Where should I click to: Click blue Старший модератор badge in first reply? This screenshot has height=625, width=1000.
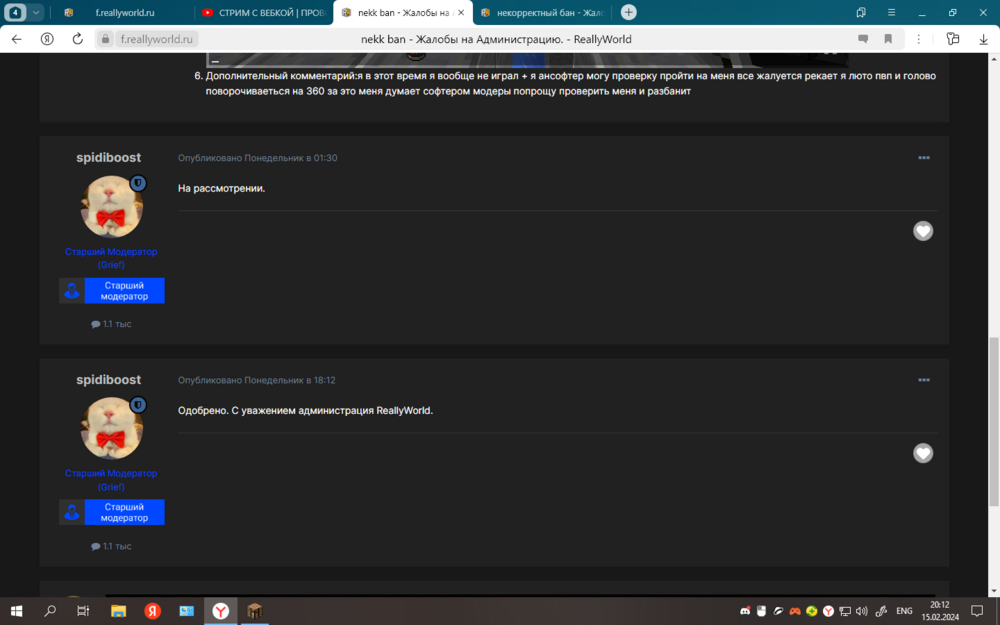(112, 290)
